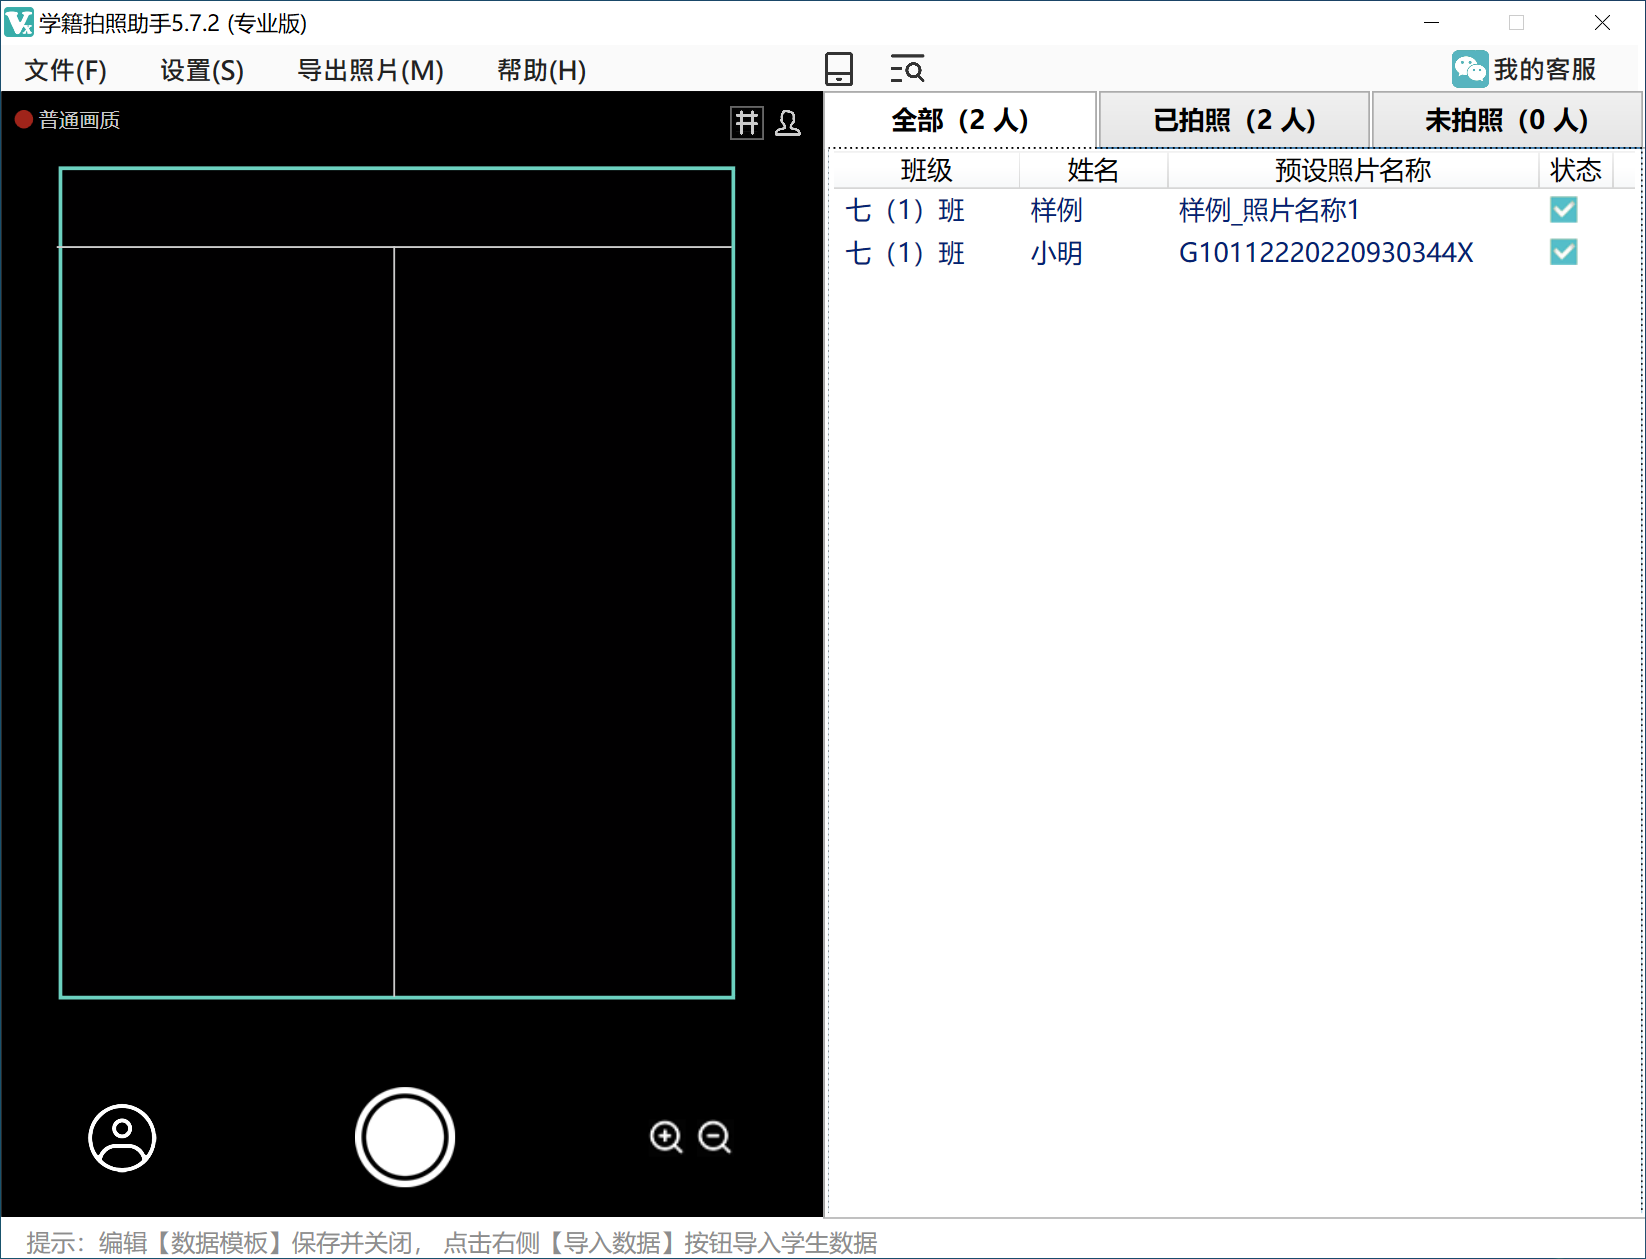Viewport: 1646px width, 1259px height.
Task: Select photo name 样例_照片名称1
Action: [1269, 210]
